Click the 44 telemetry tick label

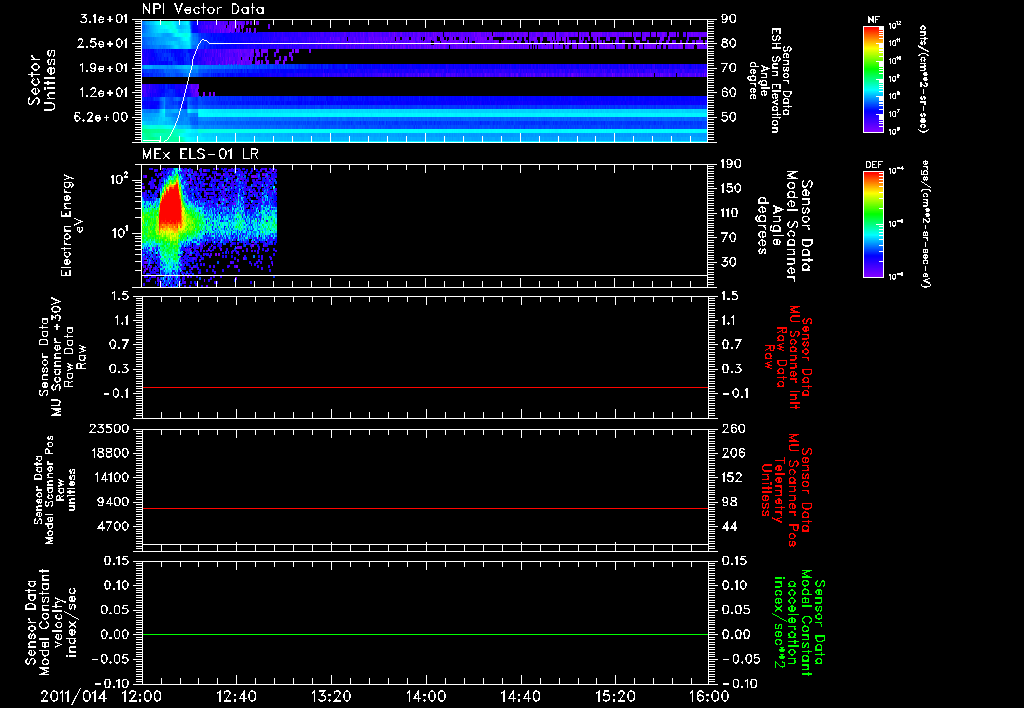[x=729, y=526]
